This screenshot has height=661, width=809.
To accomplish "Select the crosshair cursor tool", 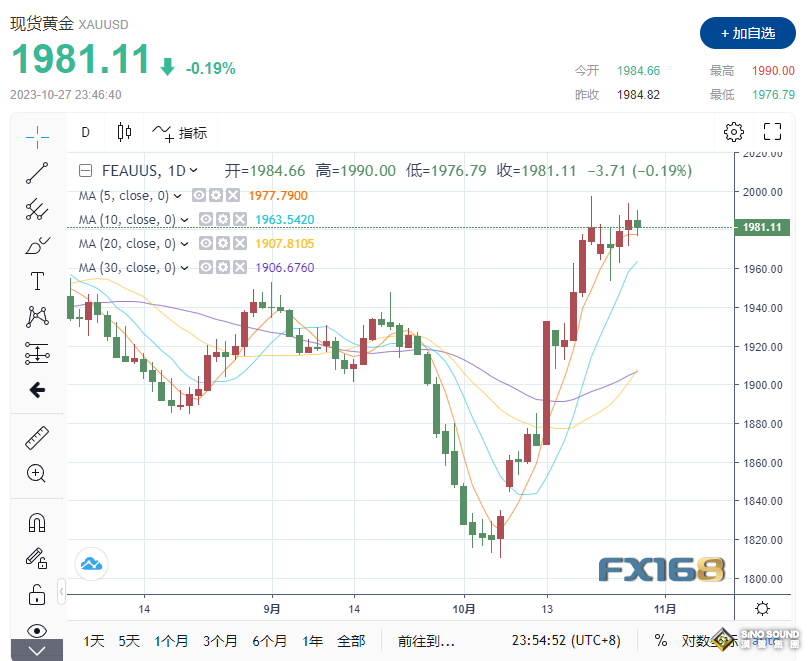I will (37, 137).
